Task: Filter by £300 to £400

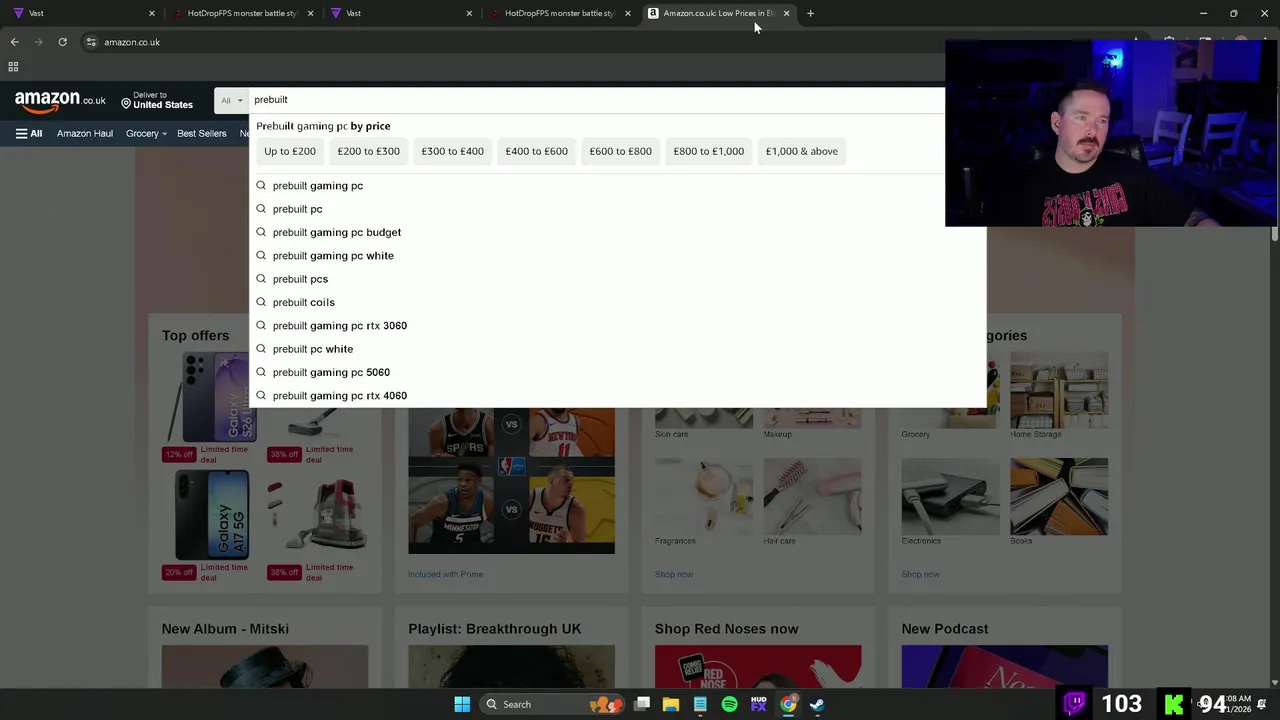Action: [x=452, y=151]
